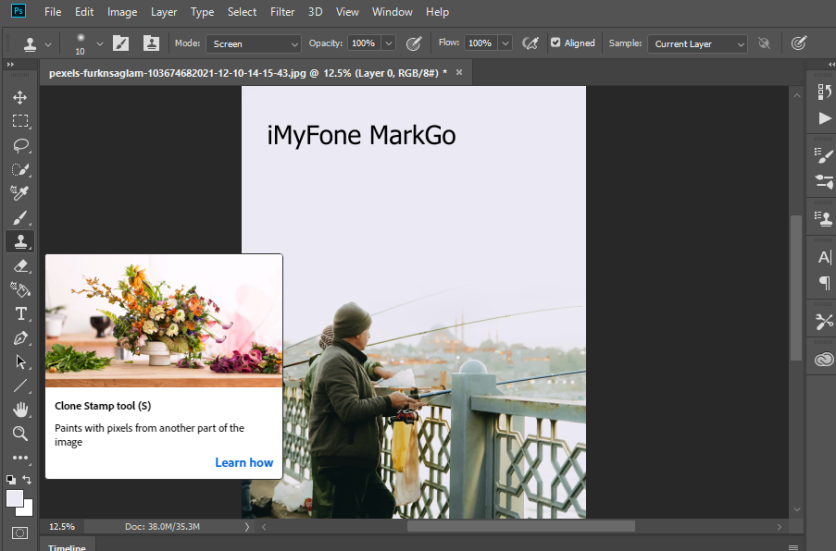Toggle the Brush Settings panel icon
This screenshot has height=551, width=836.
pyautogui.click(x=121, y=43)
